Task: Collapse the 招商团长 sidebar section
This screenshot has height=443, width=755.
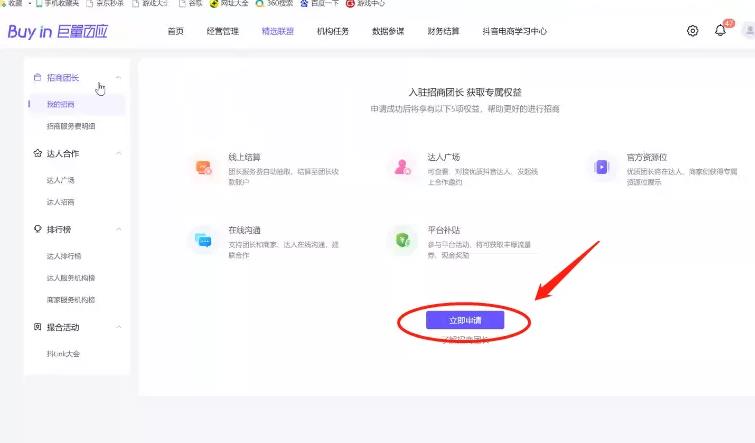Action: point(119,77)
